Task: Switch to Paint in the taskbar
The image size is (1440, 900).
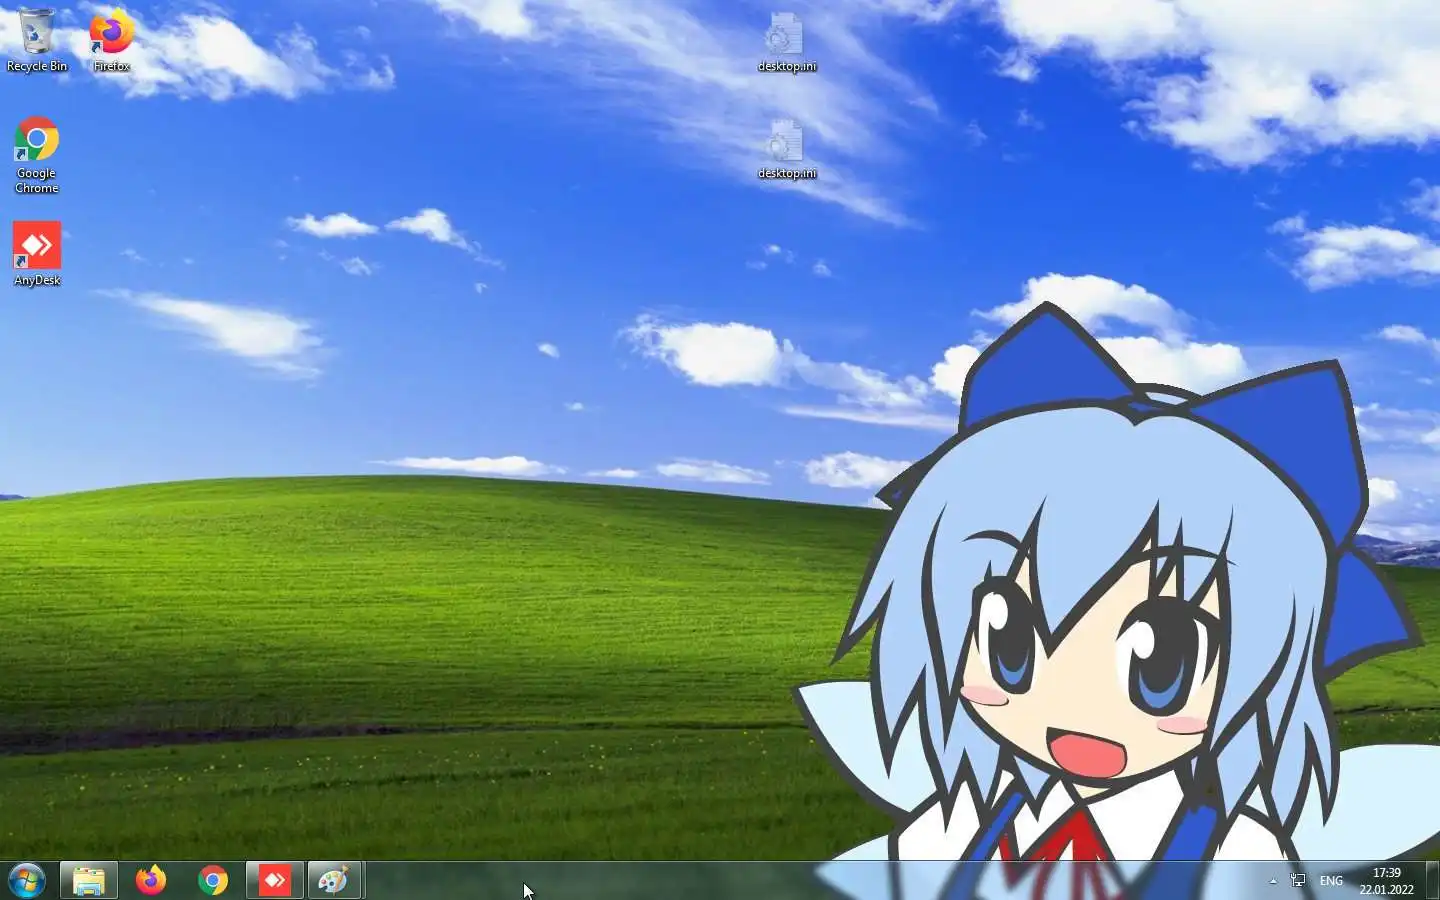Action: point(334,881)
